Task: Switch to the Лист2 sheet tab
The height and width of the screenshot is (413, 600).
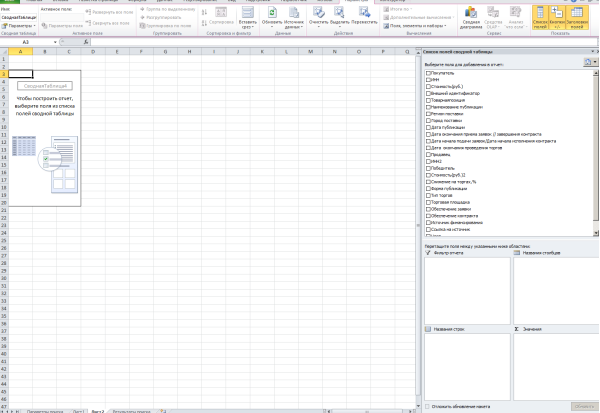Action: pyautogui.click(x=98, y=411)
